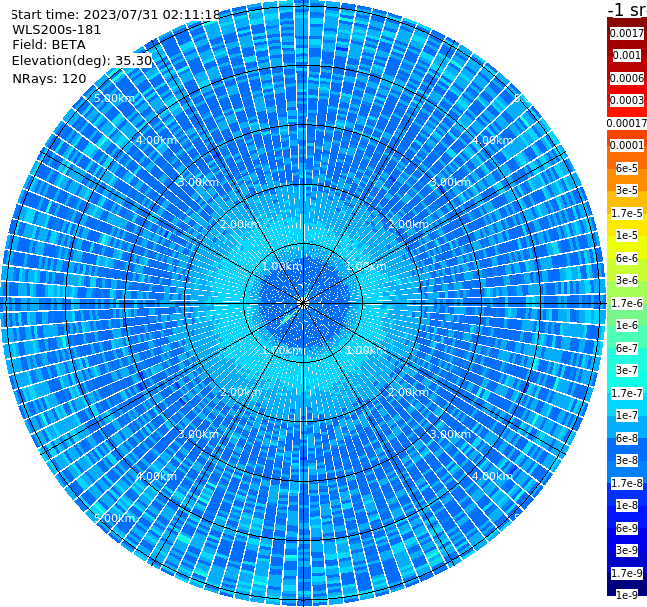Click the lidar origin at plot center

(303, 303)
